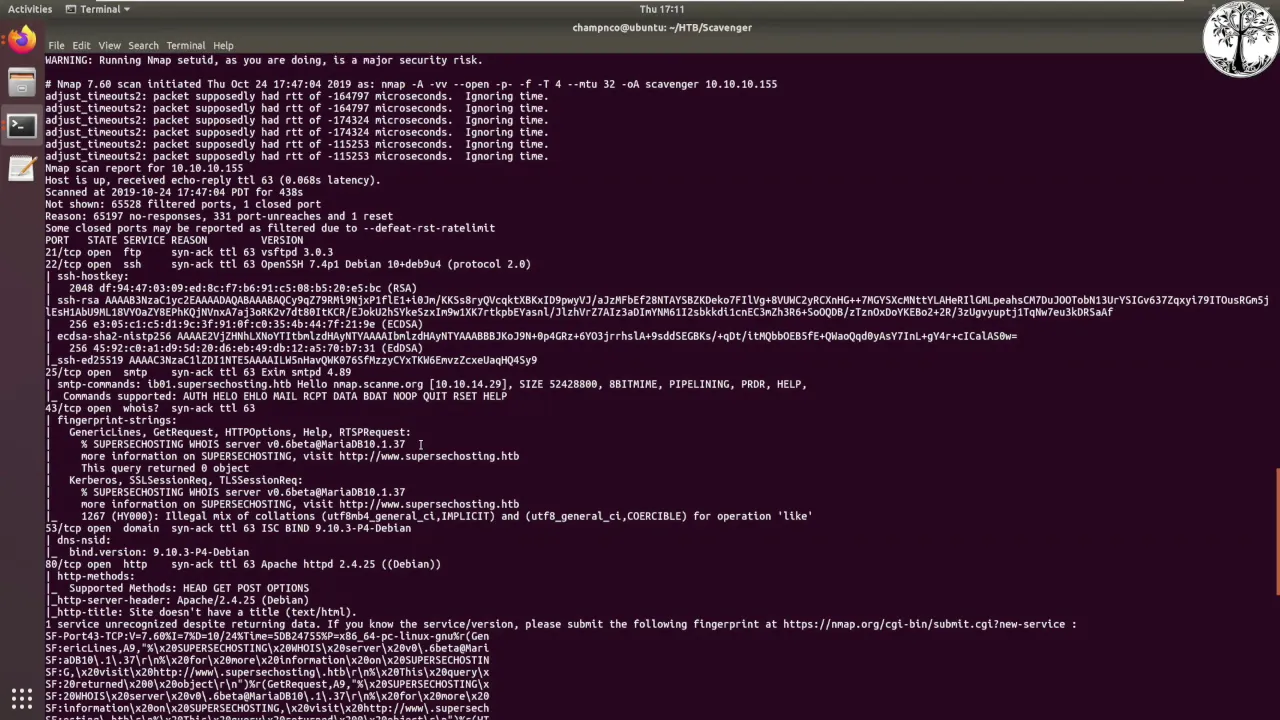Click 'Commands supported: AUTH HELO EHLO' line
Screen dimensions: 1280x720
click(x=276, y=396)
